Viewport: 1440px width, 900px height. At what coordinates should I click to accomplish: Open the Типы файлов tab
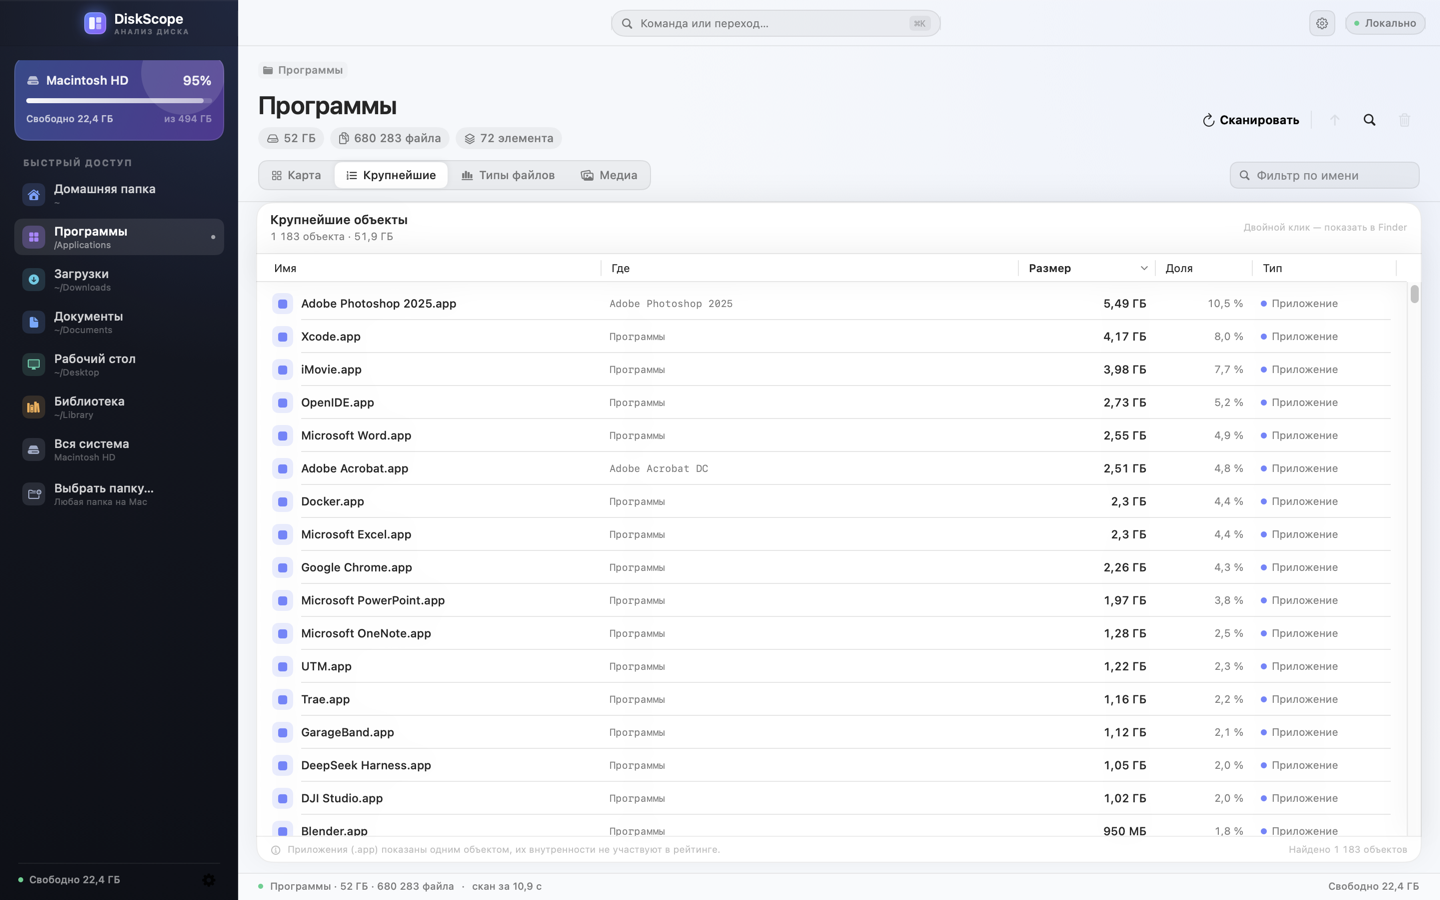pos(508,175)
